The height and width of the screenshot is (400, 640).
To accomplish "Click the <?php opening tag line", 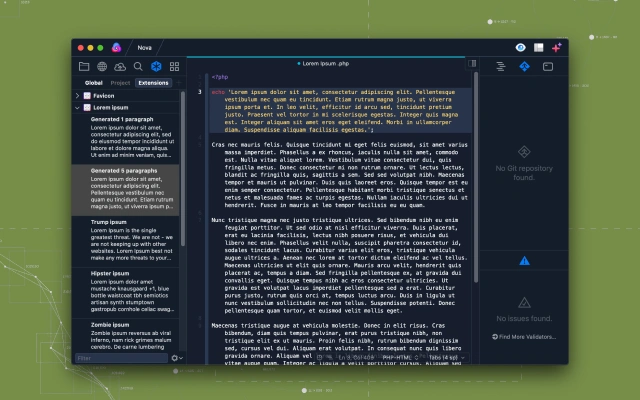I will (x=220, y=77).
